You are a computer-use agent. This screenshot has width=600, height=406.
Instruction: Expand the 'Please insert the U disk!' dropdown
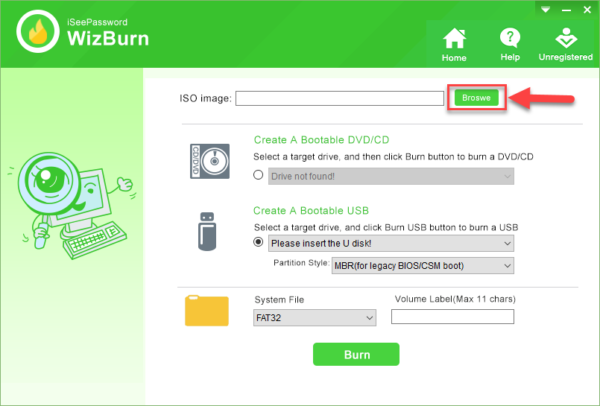[x=391, y=243]
